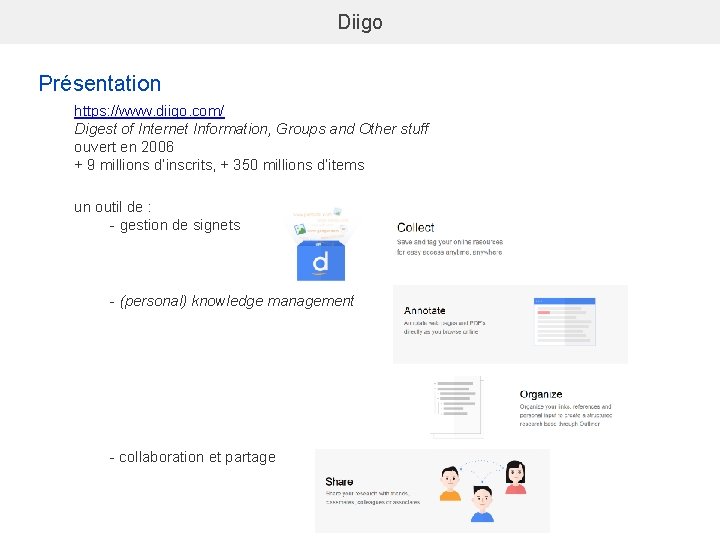Click the 'ouvert en 2006' line
Viewport: 720px width, 540px height.
(124, 147)
